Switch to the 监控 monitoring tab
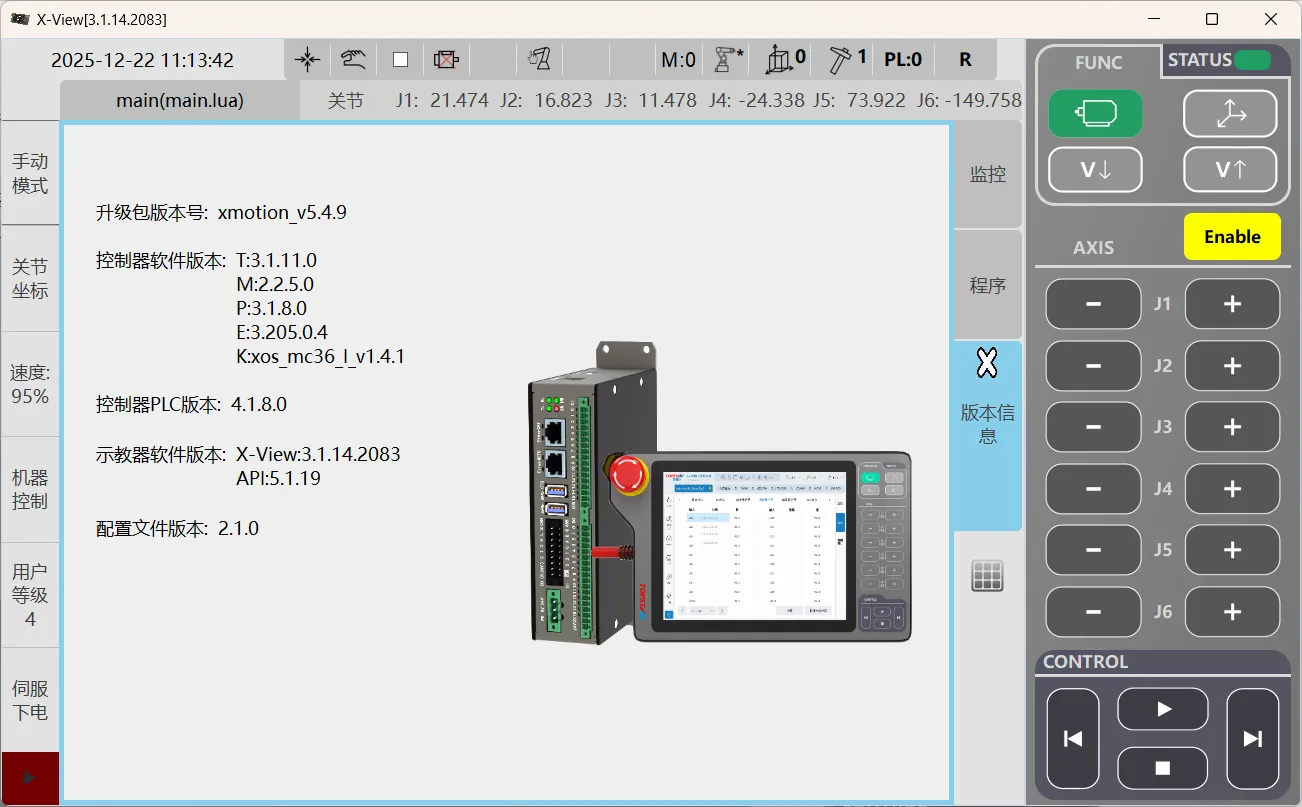This screenshot has height=807, width=1302. coord(987,175)
